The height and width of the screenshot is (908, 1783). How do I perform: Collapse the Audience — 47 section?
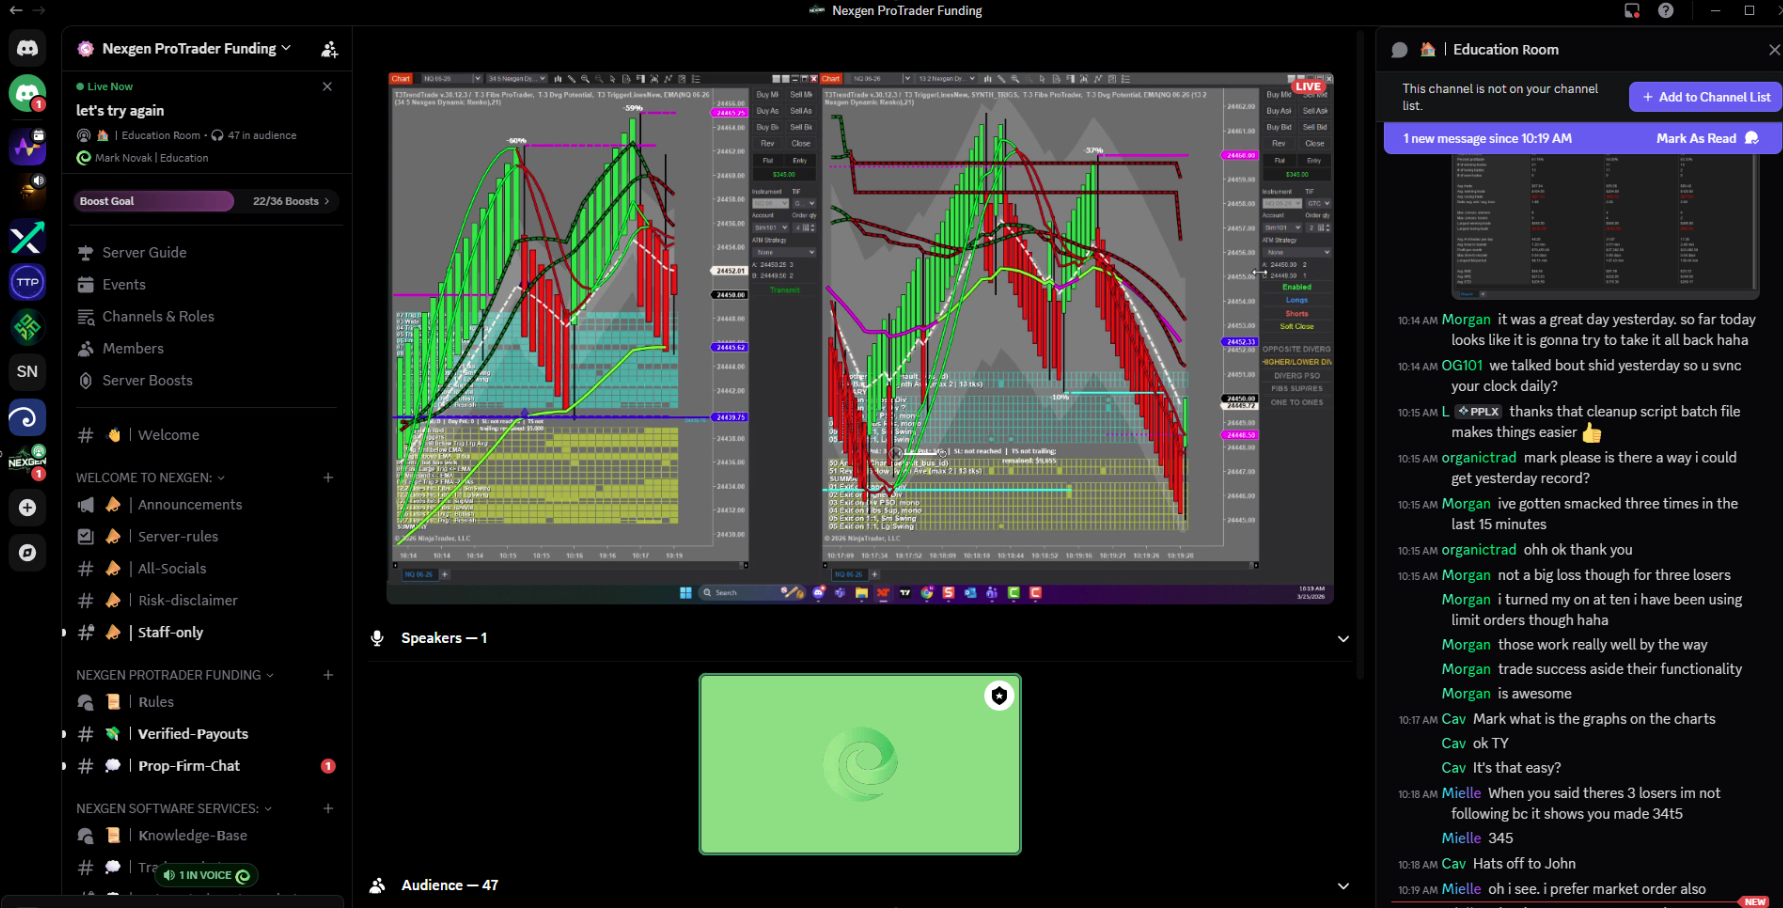pyautogui.click(x=1343, y=886)
